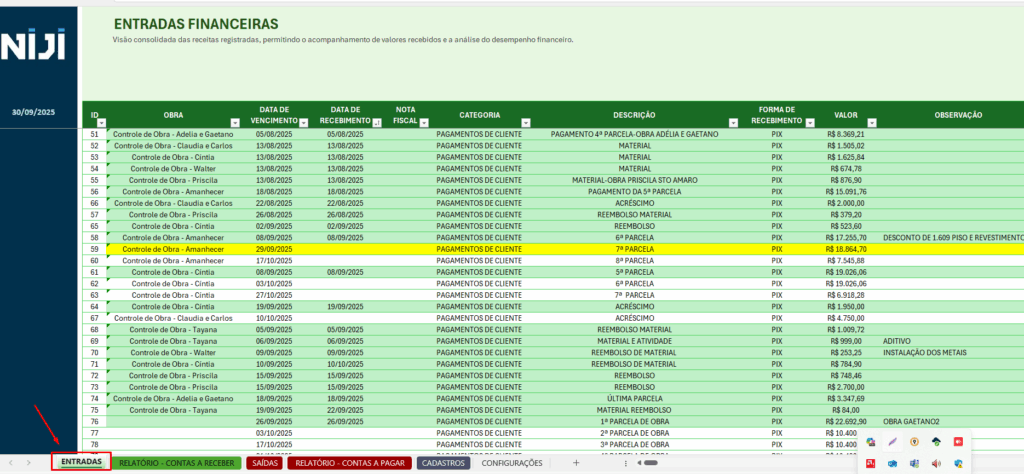Click the NIJI logo in sidebar

coord(36,47)
